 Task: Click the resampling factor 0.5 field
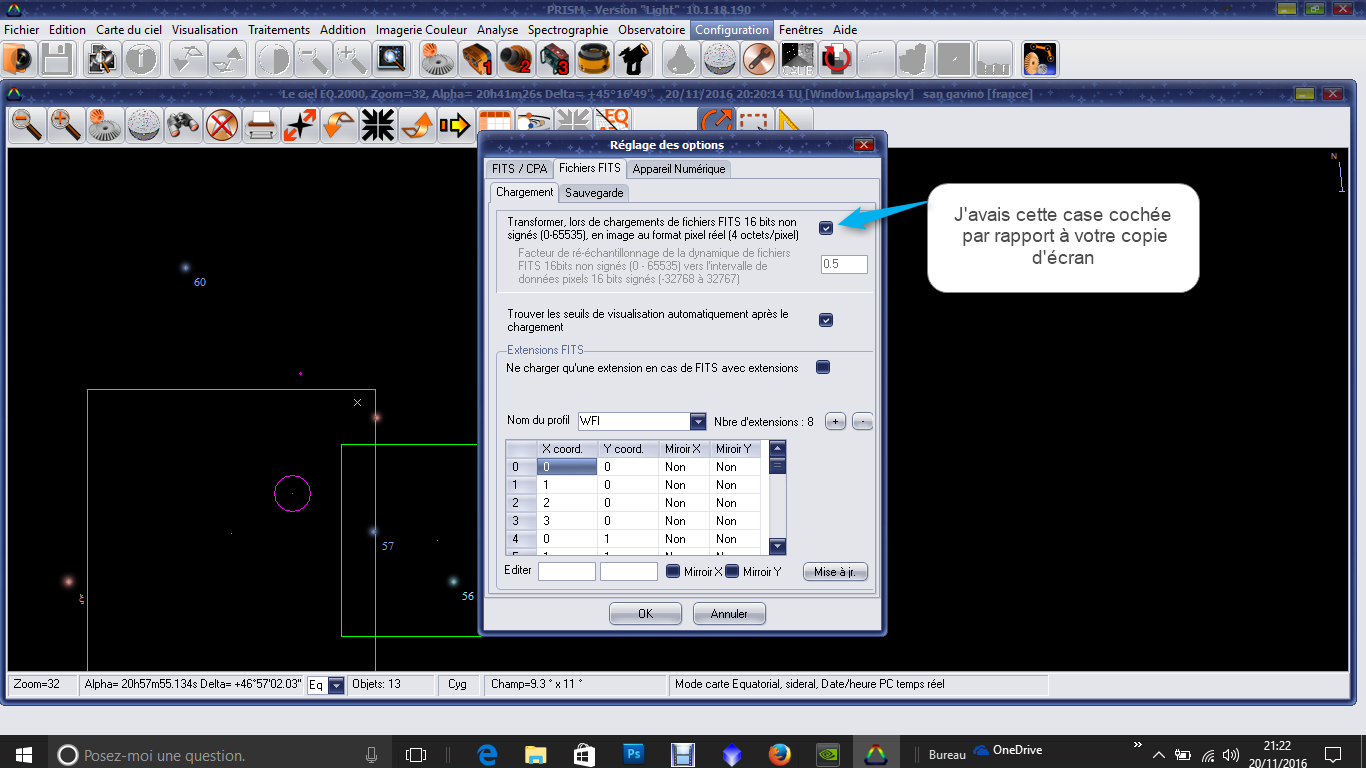point(844,264)
